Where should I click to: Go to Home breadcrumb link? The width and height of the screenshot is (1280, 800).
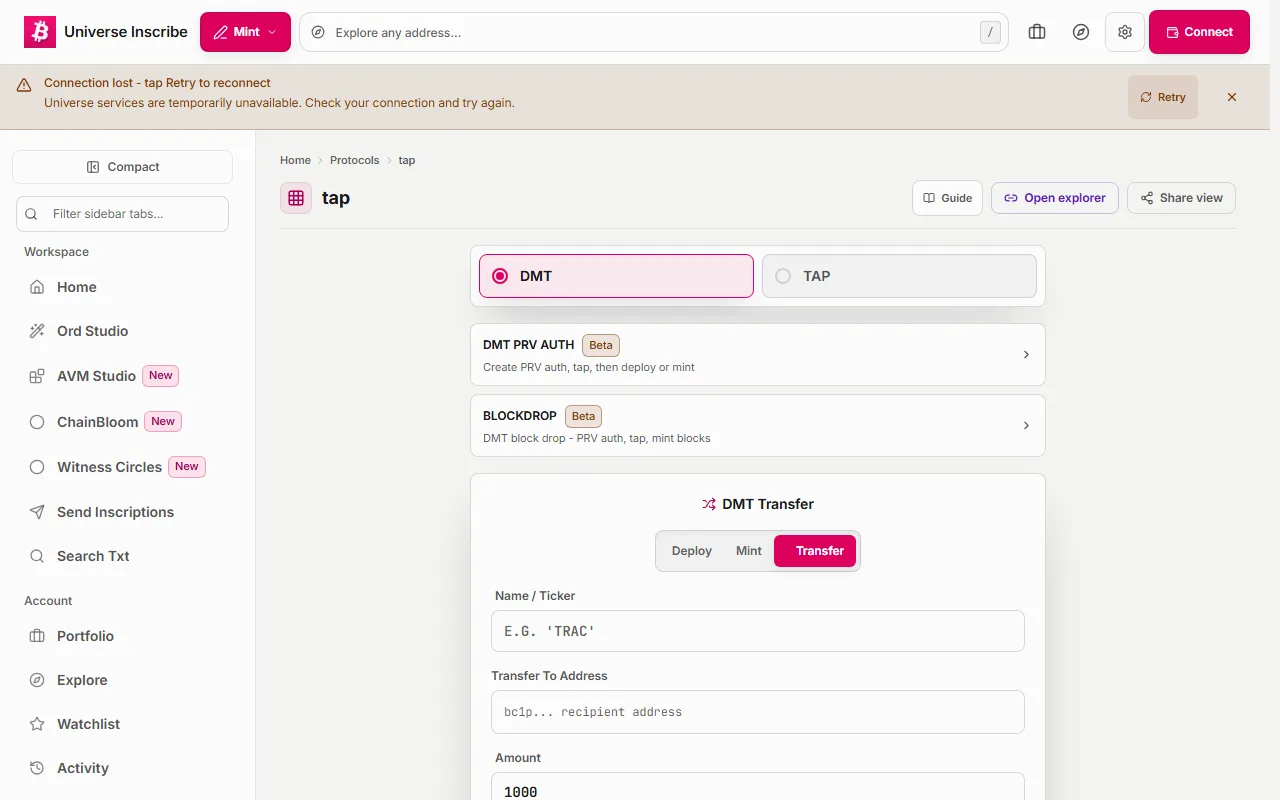coord(295,160)
